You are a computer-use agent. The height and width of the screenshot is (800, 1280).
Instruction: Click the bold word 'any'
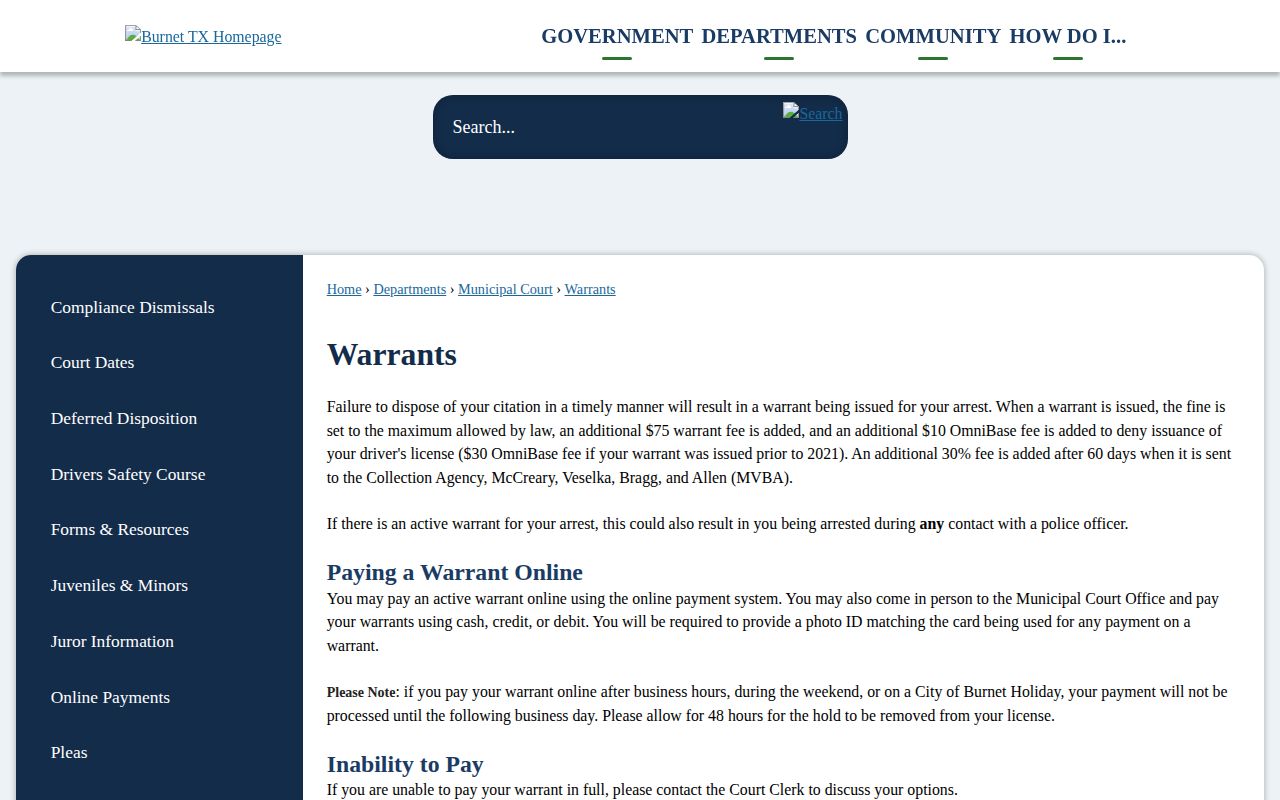(x=932, y=524)
